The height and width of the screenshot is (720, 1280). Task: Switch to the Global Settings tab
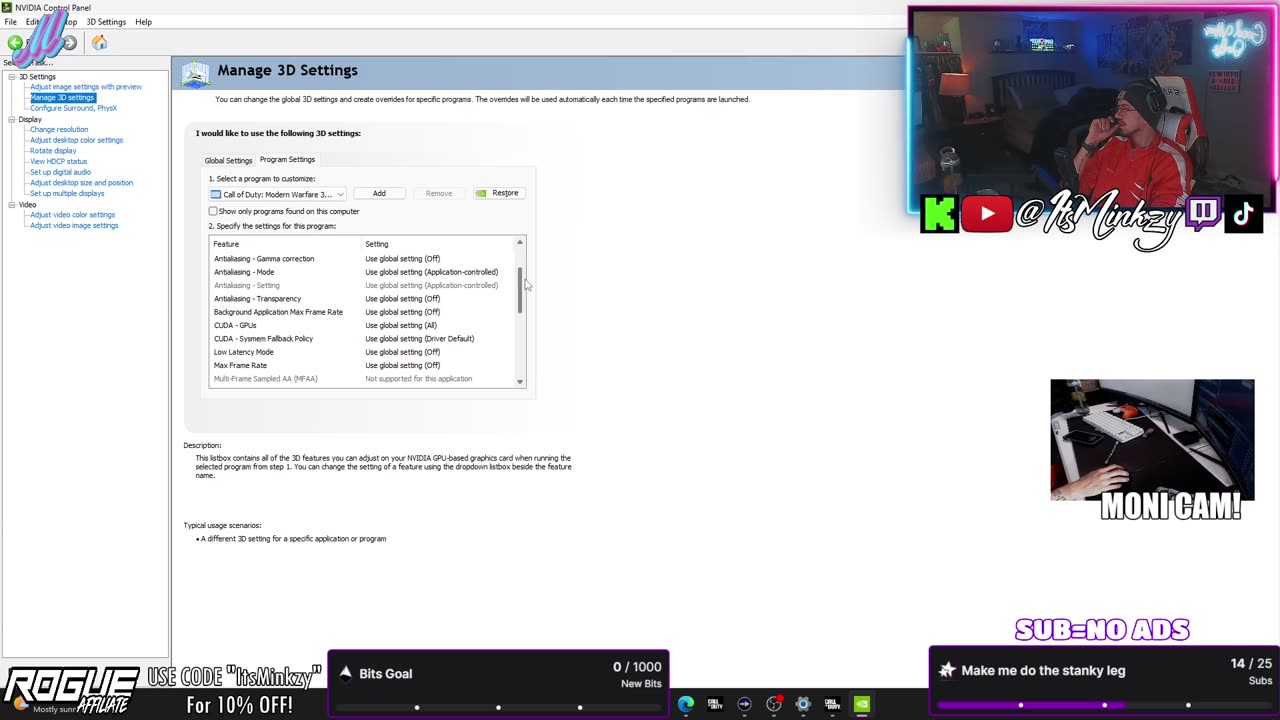tap(228, 160)
